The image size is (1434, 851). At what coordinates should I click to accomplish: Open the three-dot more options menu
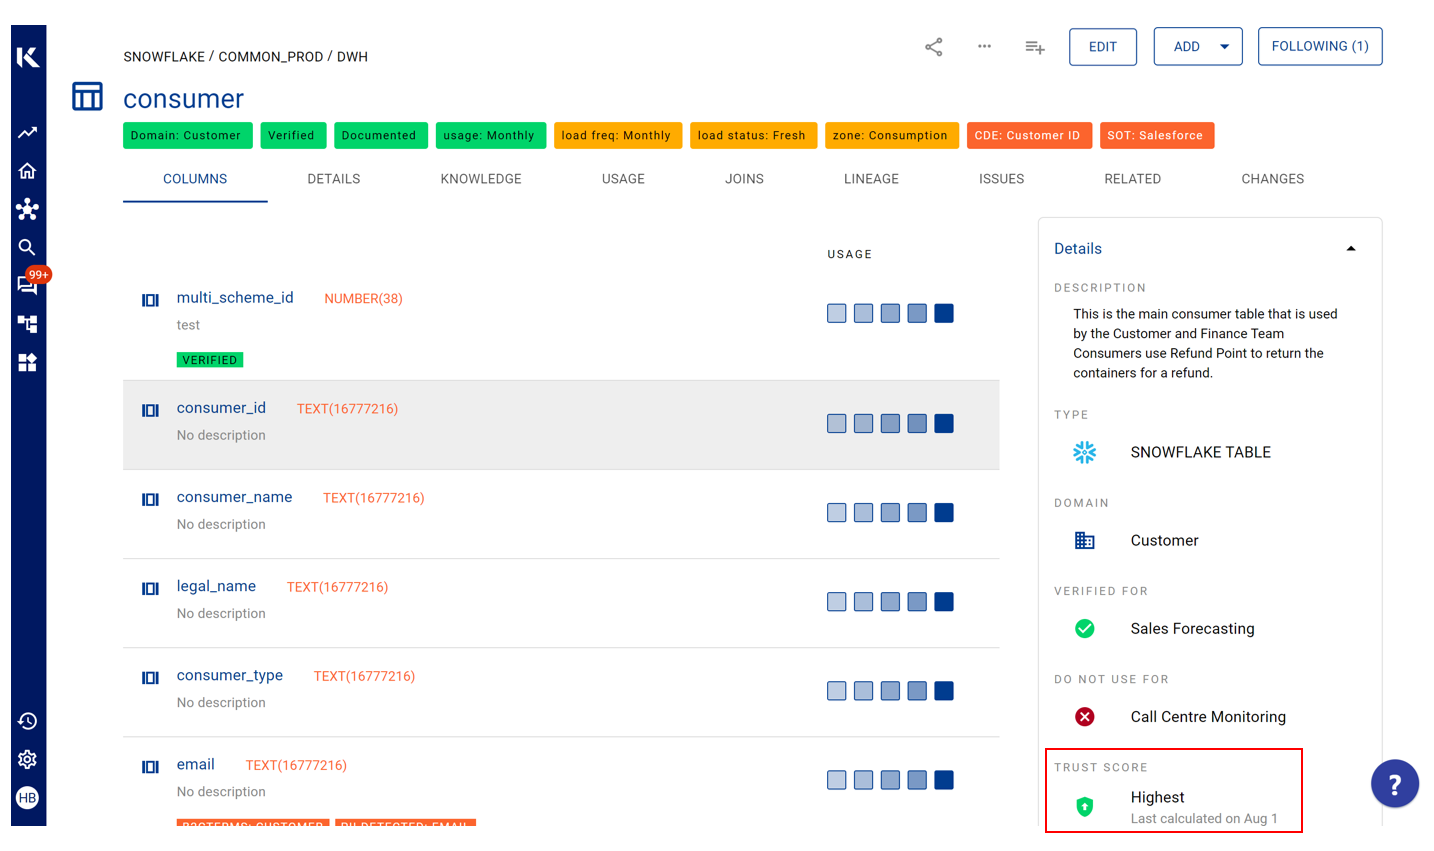coord(984,47)
